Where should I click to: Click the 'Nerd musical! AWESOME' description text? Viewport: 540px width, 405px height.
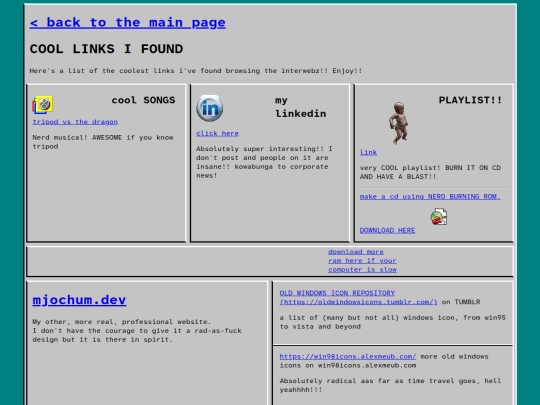pos(103,142)
